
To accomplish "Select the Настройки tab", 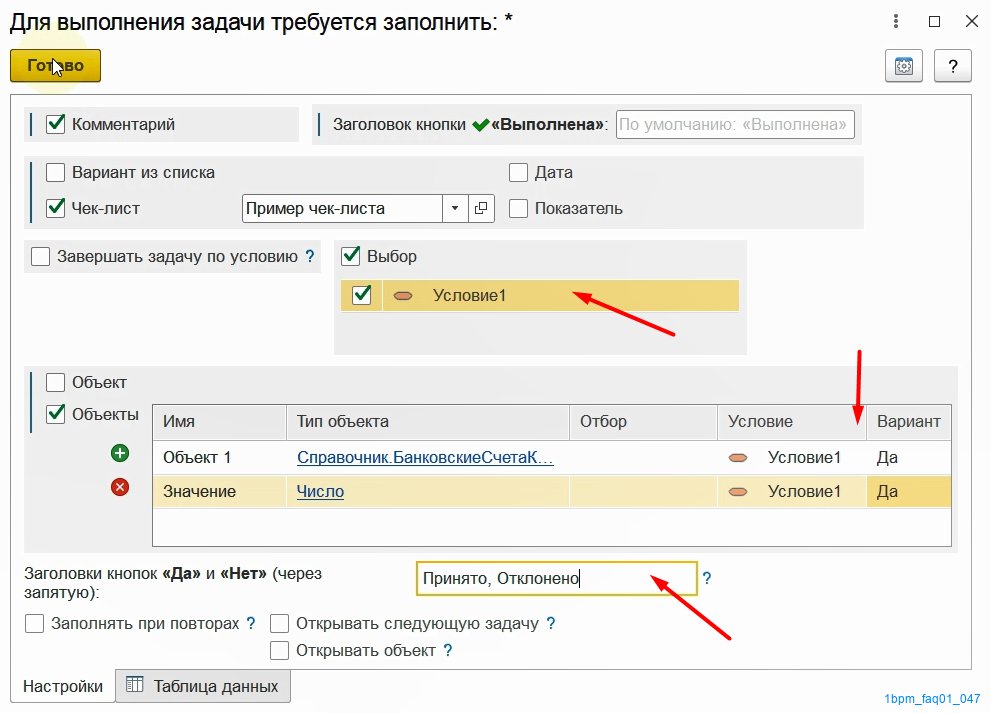I will pyautogui.click(x=63, y=686).
